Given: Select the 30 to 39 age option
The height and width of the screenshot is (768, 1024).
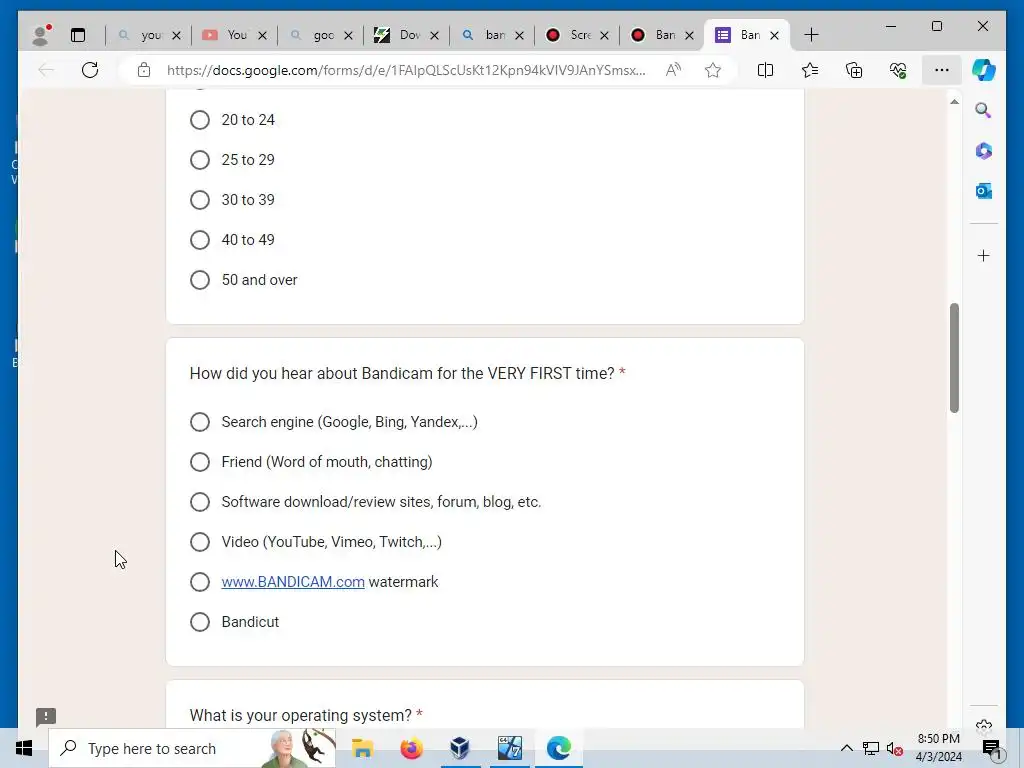Looking at the screenshot, I should point(200,200).
